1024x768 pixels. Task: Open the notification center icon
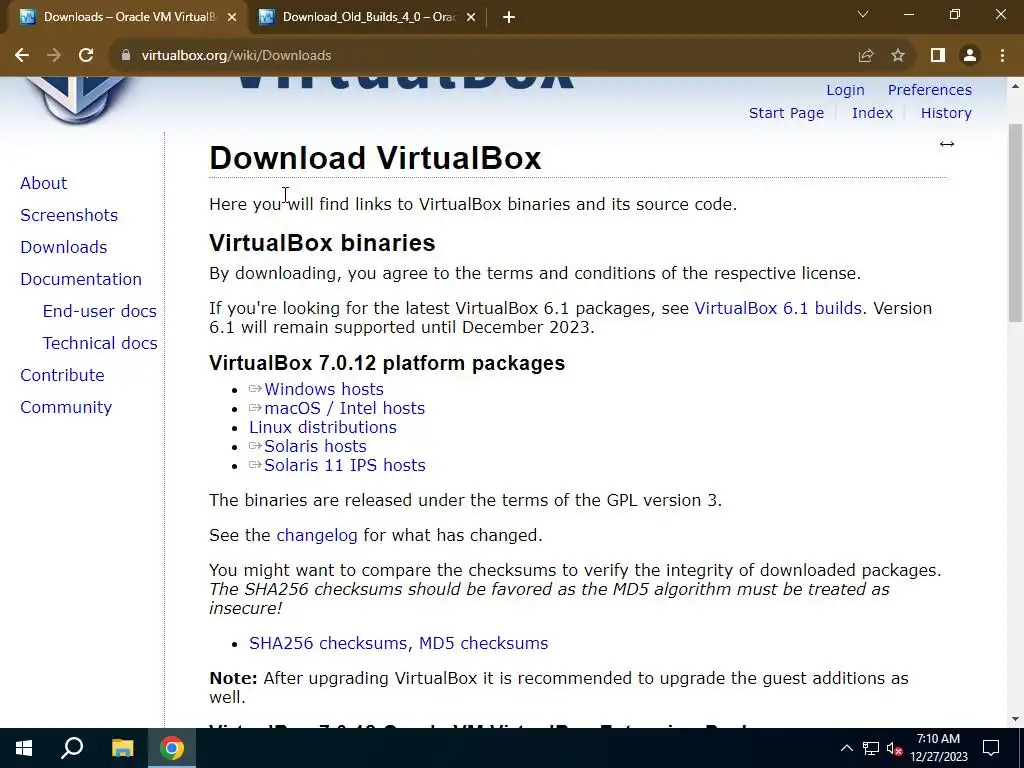991,748
